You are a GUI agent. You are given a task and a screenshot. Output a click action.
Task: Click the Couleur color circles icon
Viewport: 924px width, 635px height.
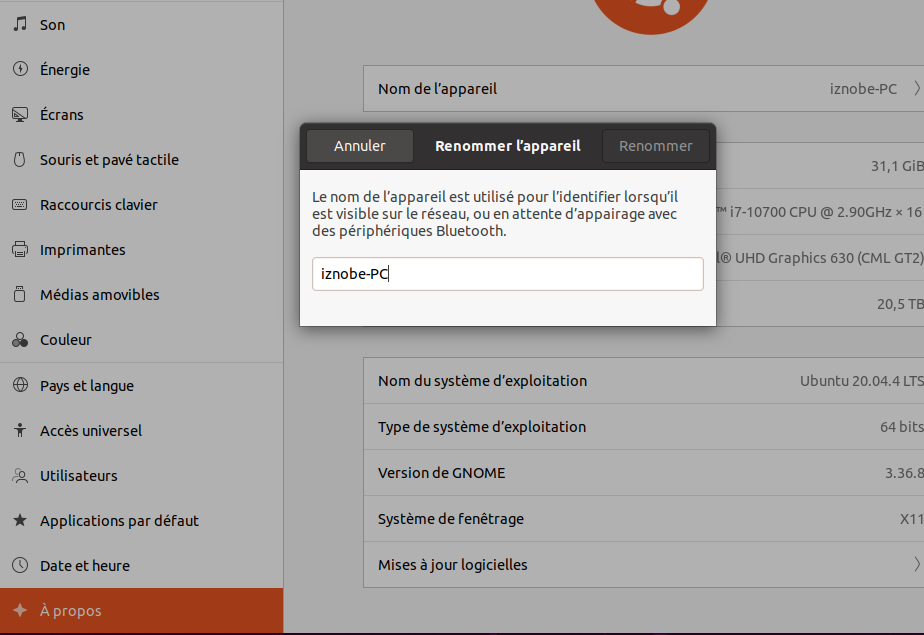[20, 339]
